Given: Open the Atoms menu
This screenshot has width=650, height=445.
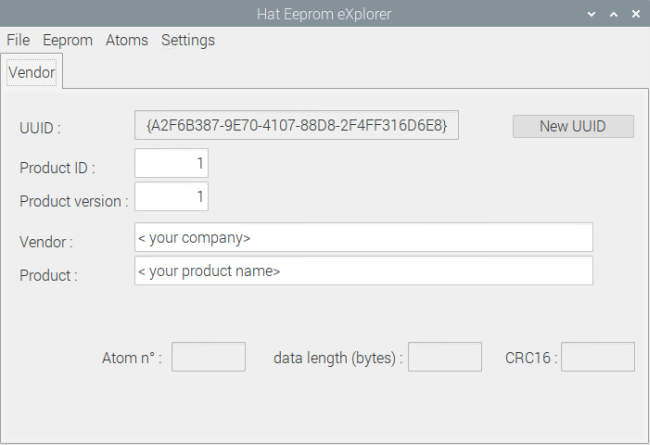Looking at the screenshot, I should (x=127, y=40).
